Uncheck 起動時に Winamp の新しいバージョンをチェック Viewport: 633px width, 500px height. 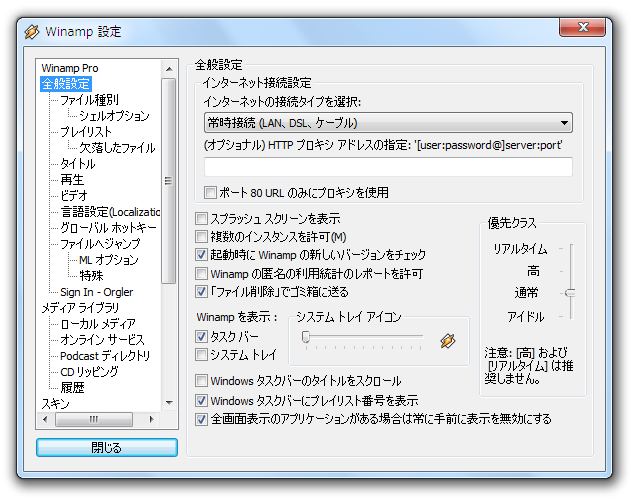click(x=201, y=255)
